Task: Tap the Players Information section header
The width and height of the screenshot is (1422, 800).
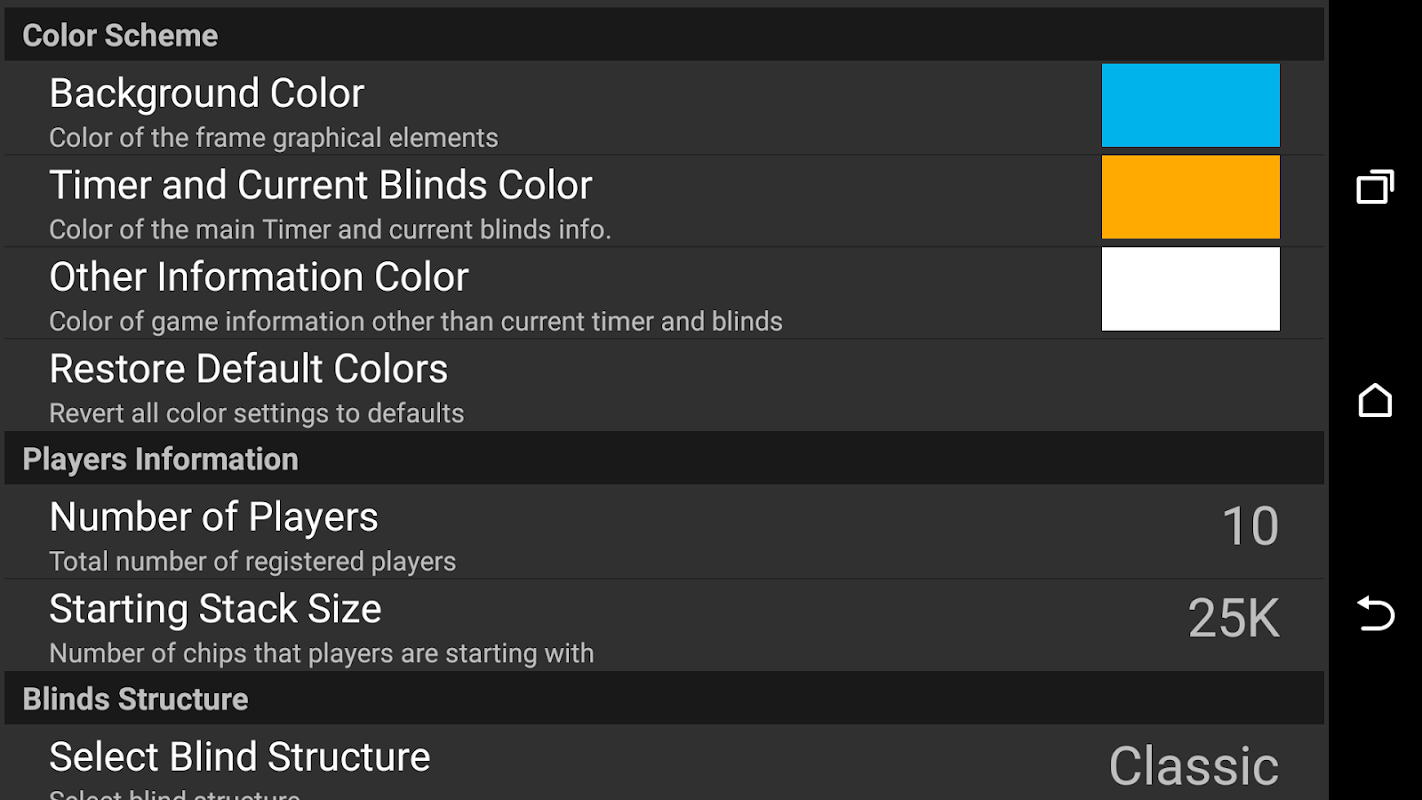Action: pos(160,459)
